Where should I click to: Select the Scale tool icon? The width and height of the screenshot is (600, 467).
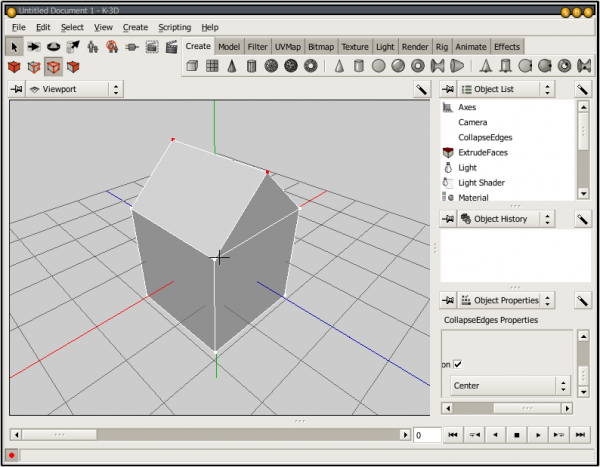coord(73,47)
